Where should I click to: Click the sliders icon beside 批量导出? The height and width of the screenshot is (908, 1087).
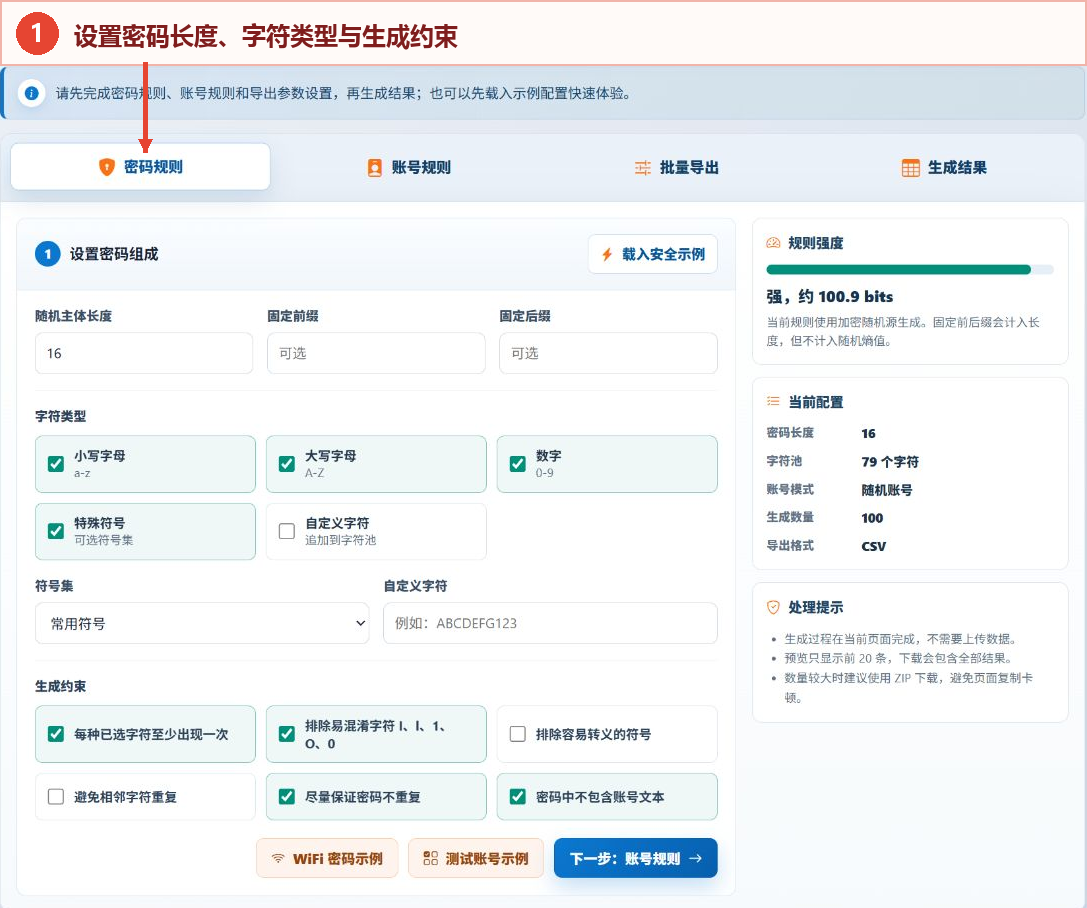(x=643, y=168)
